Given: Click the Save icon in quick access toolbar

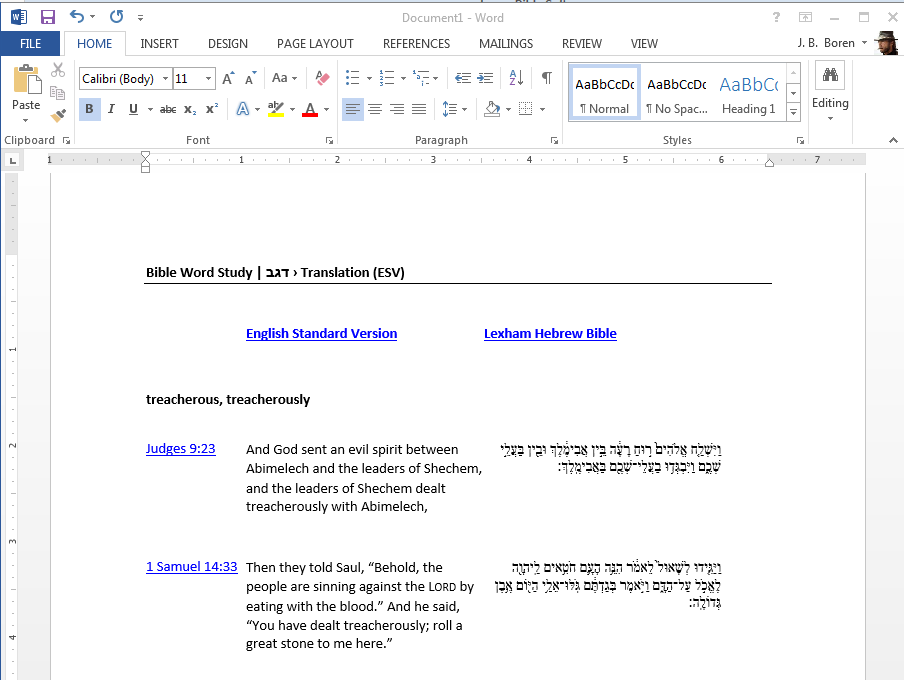Looking at the screenshot, I should click(47, 17).
